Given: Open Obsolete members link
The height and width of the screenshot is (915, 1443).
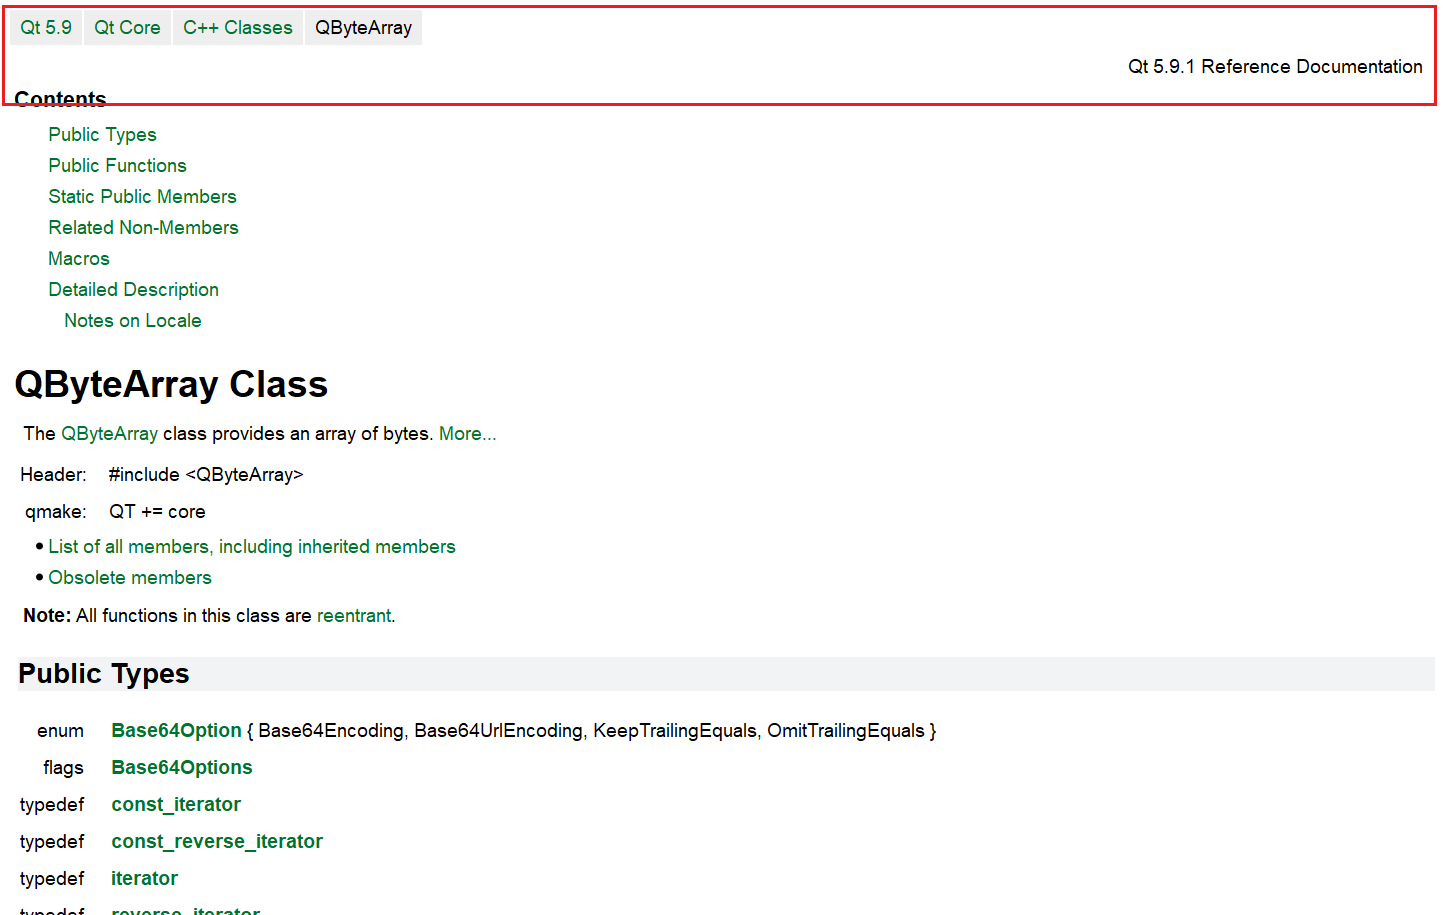Looking at the screenshot, I should 130,578.
